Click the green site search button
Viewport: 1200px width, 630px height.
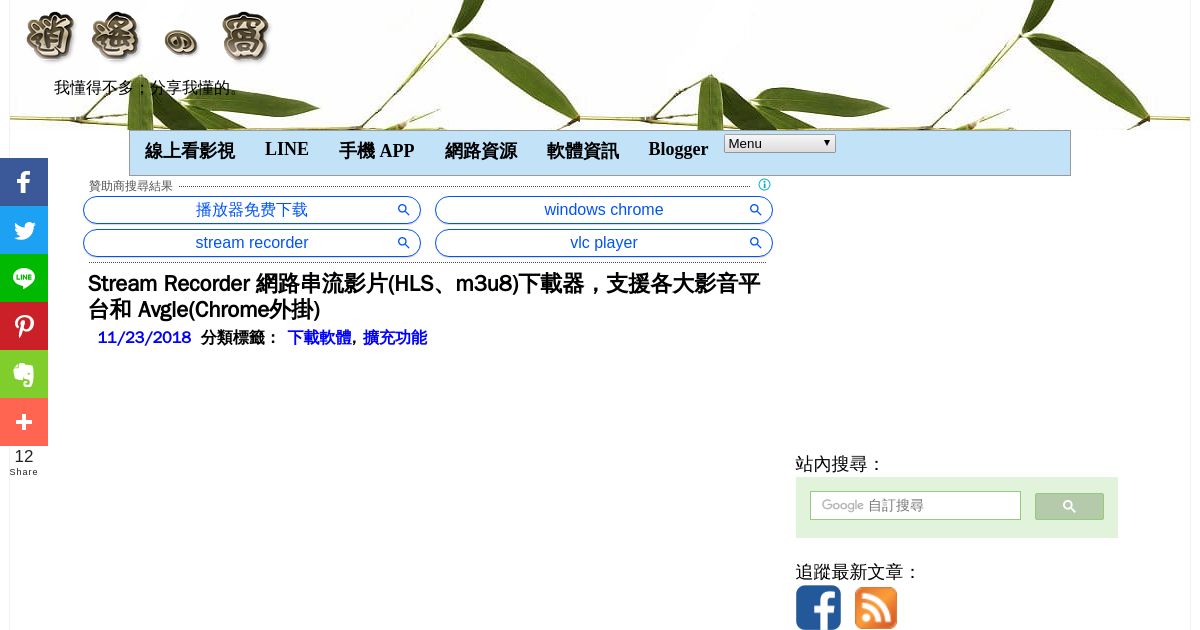[x=1069, y=507]
